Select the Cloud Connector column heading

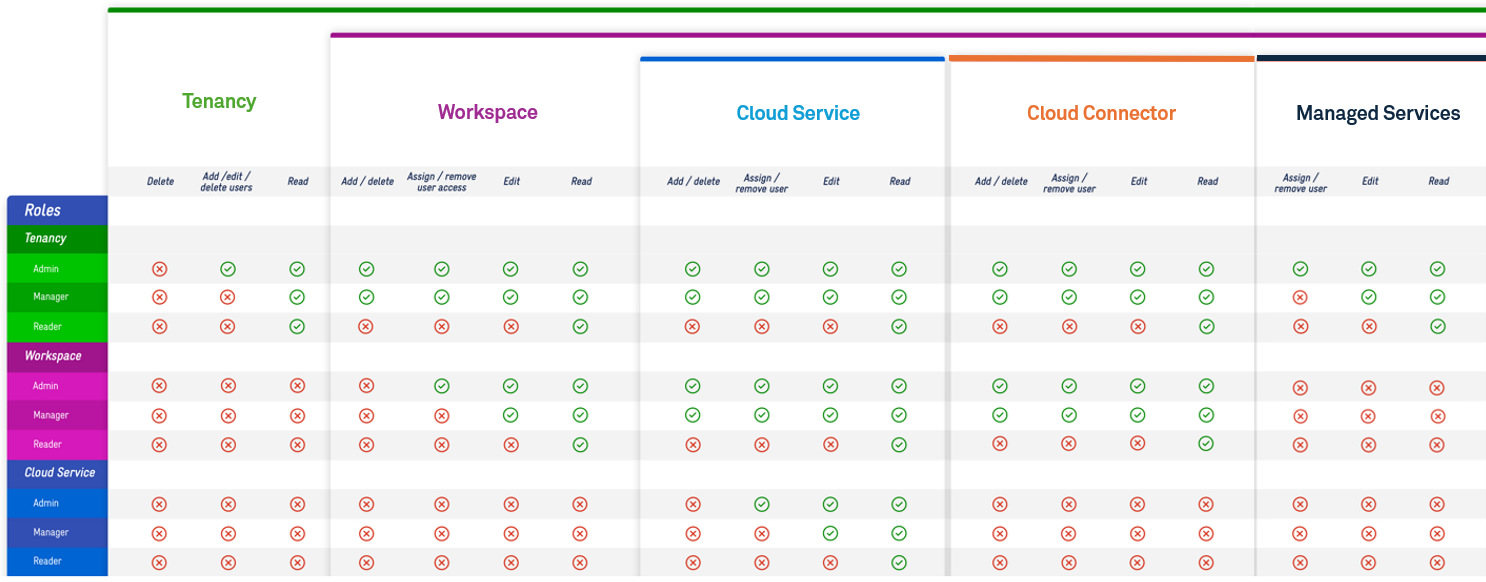tap(1101, 113)
